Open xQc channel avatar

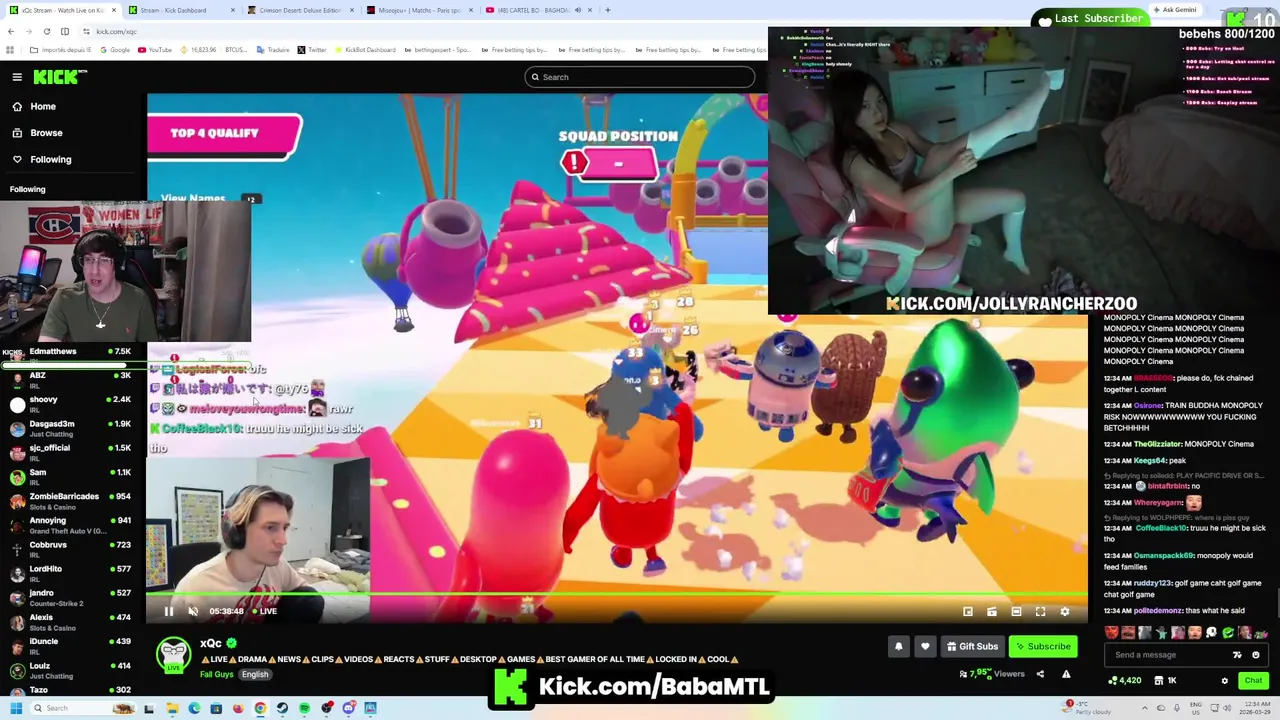(x=174, y=655)
